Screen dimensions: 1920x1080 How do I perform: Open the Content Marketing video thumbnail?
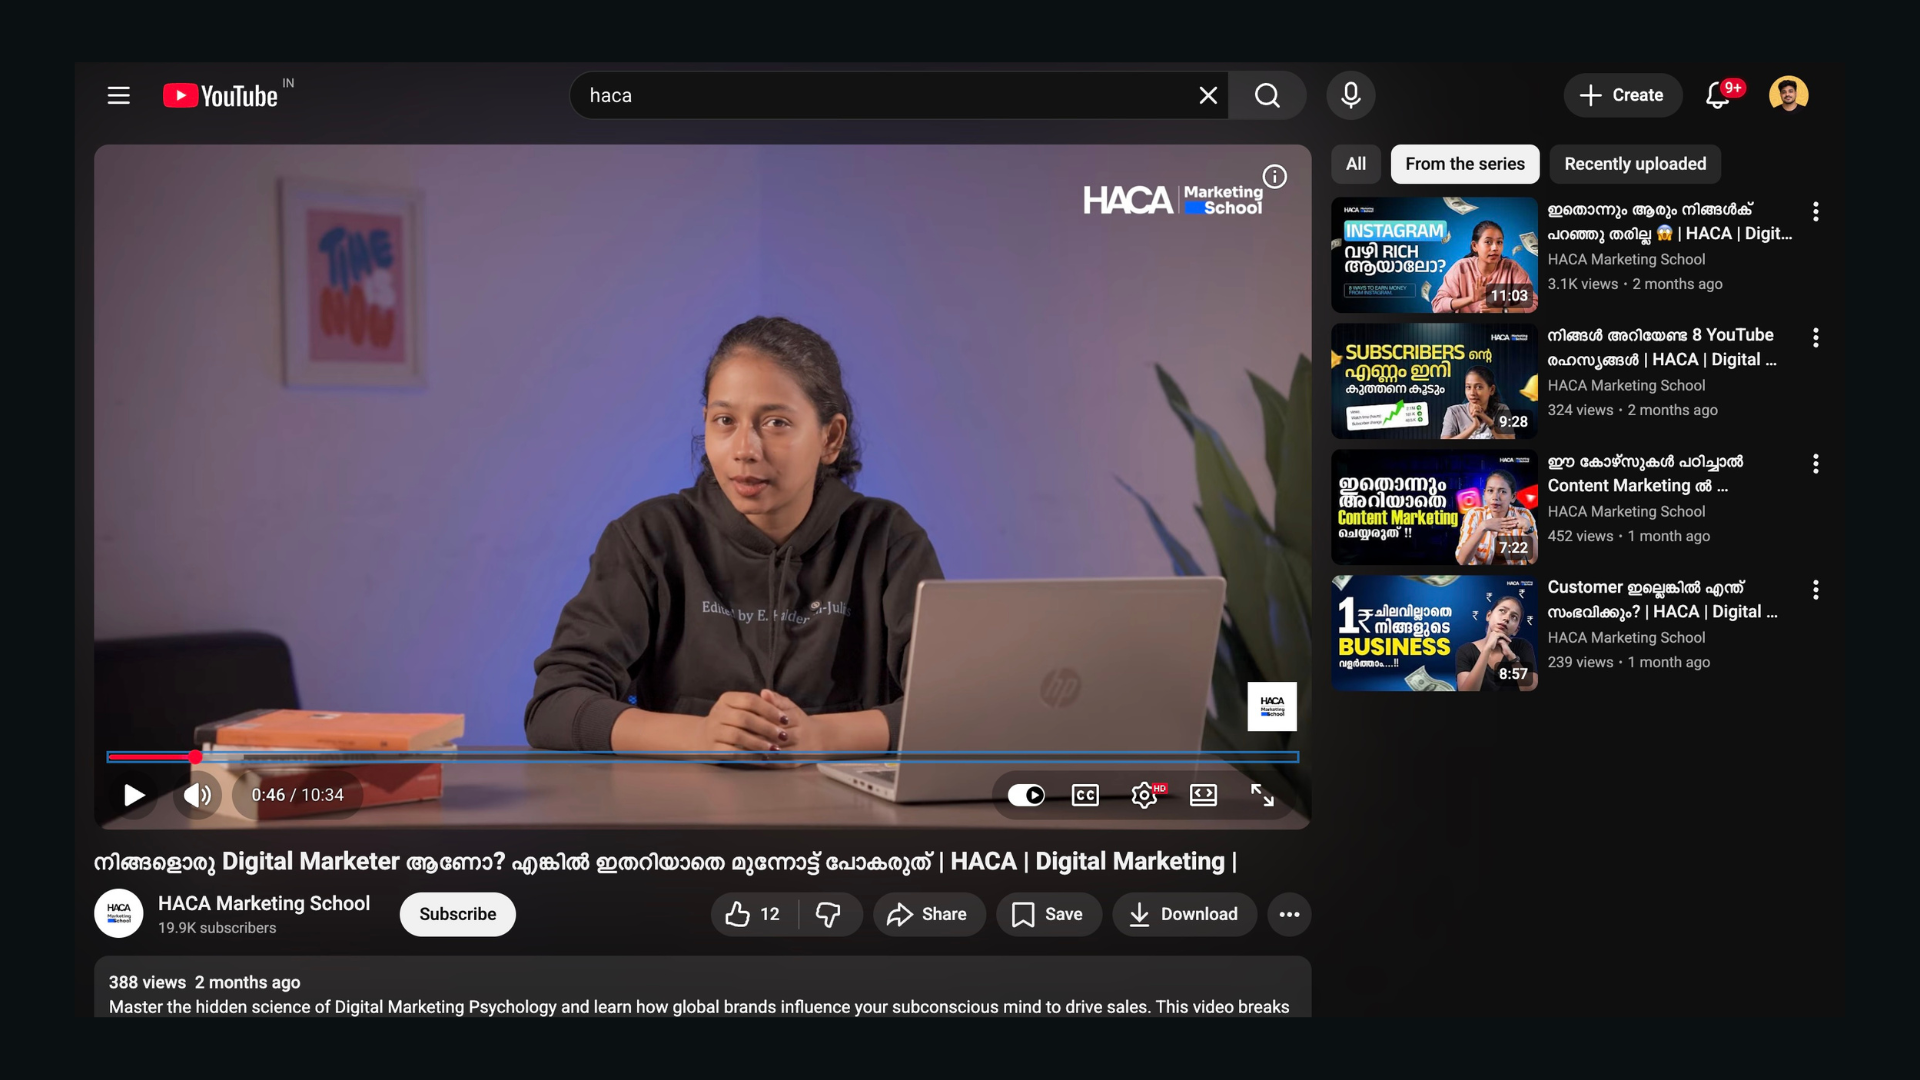1433,507
